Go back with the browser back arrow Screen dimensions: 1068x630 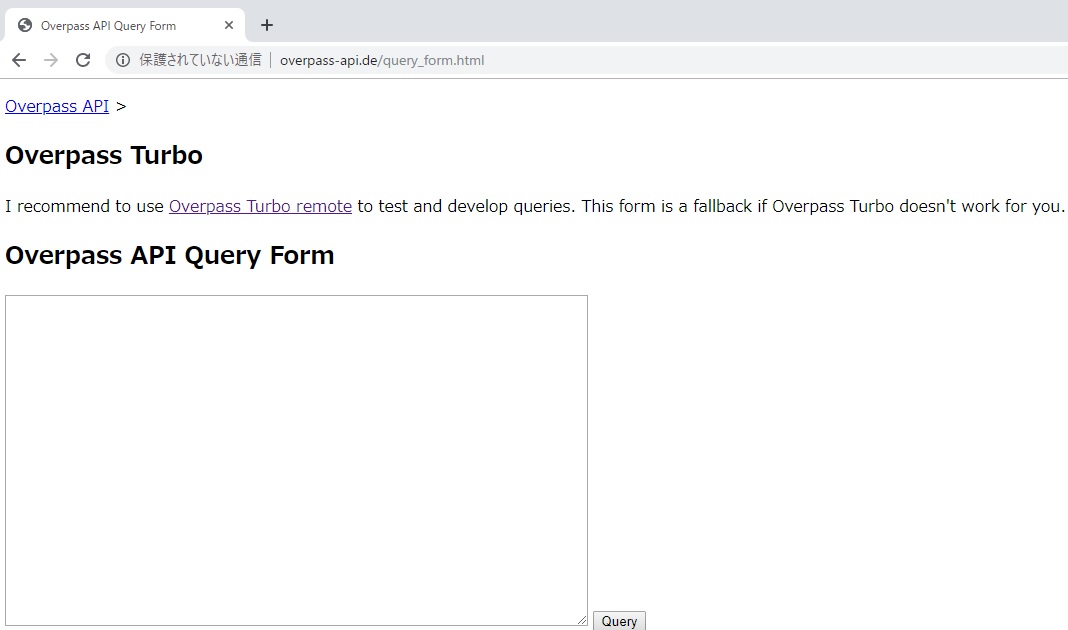[x=19, y=60]
